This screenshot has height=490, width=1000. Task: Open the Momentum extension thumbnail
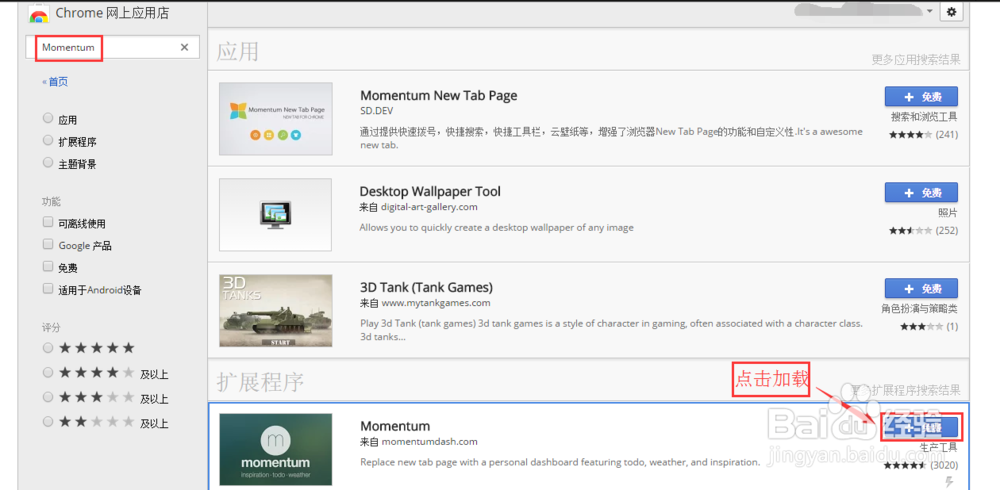(x=276, y=449)
